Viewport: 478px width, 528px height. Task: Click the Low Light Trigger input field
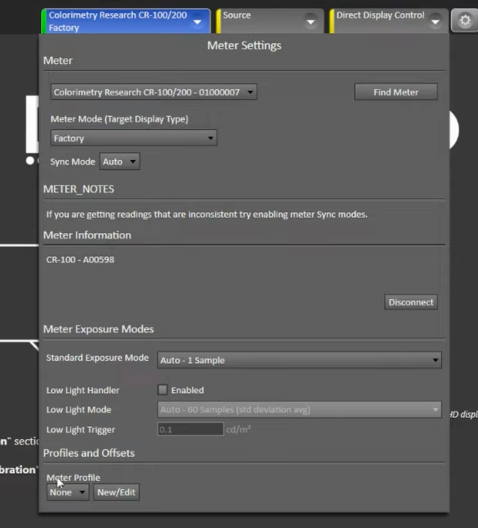pos(190,429)
